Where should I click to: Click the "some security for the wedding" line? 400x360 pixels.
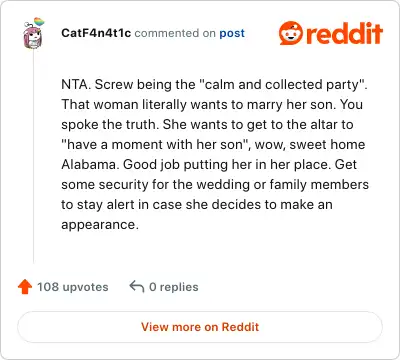pos(156,185)
